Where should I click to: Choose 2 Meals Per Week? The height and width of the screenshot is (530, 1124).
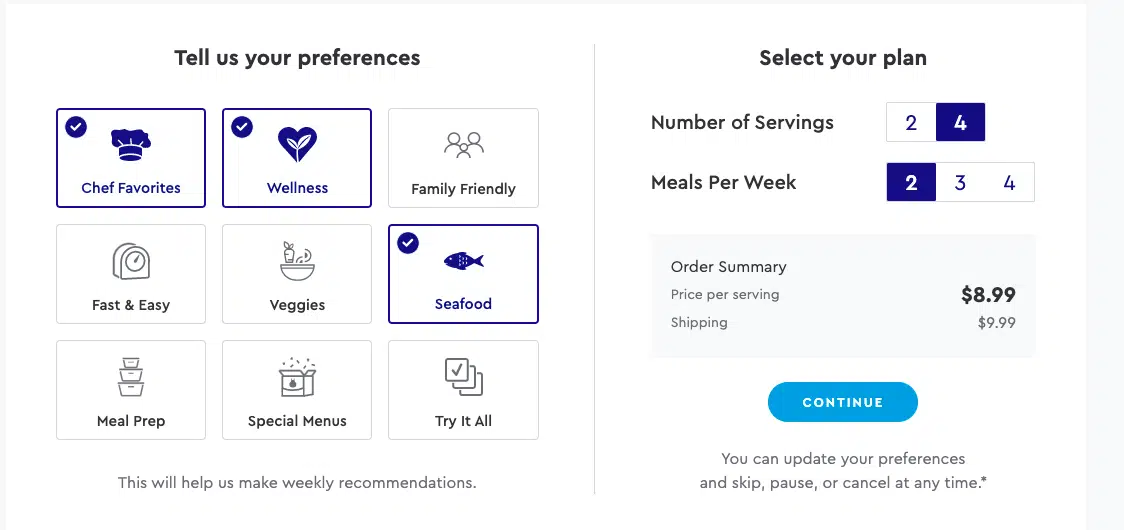(x=911, y=182)
